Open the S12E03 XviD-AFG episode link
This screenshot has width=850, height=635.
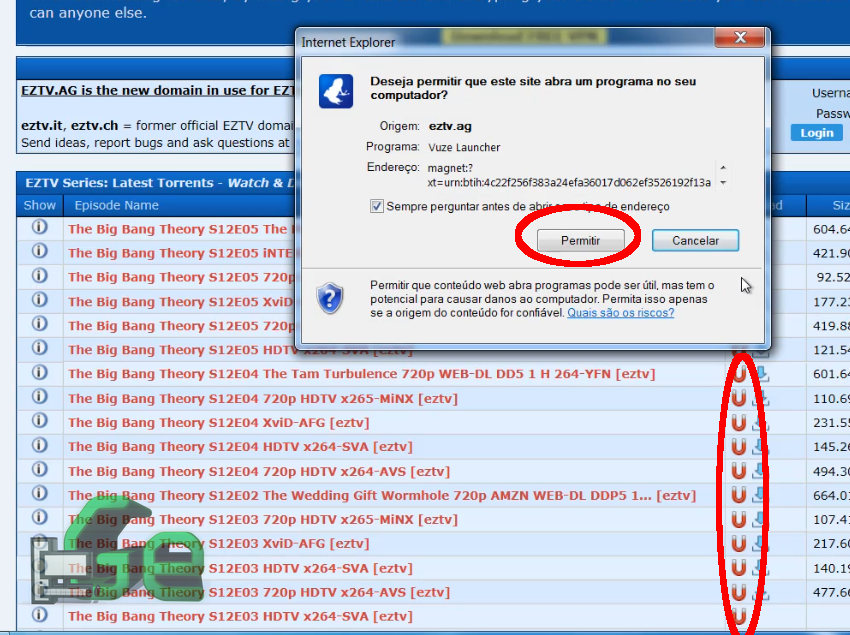(x=219, y=543)
